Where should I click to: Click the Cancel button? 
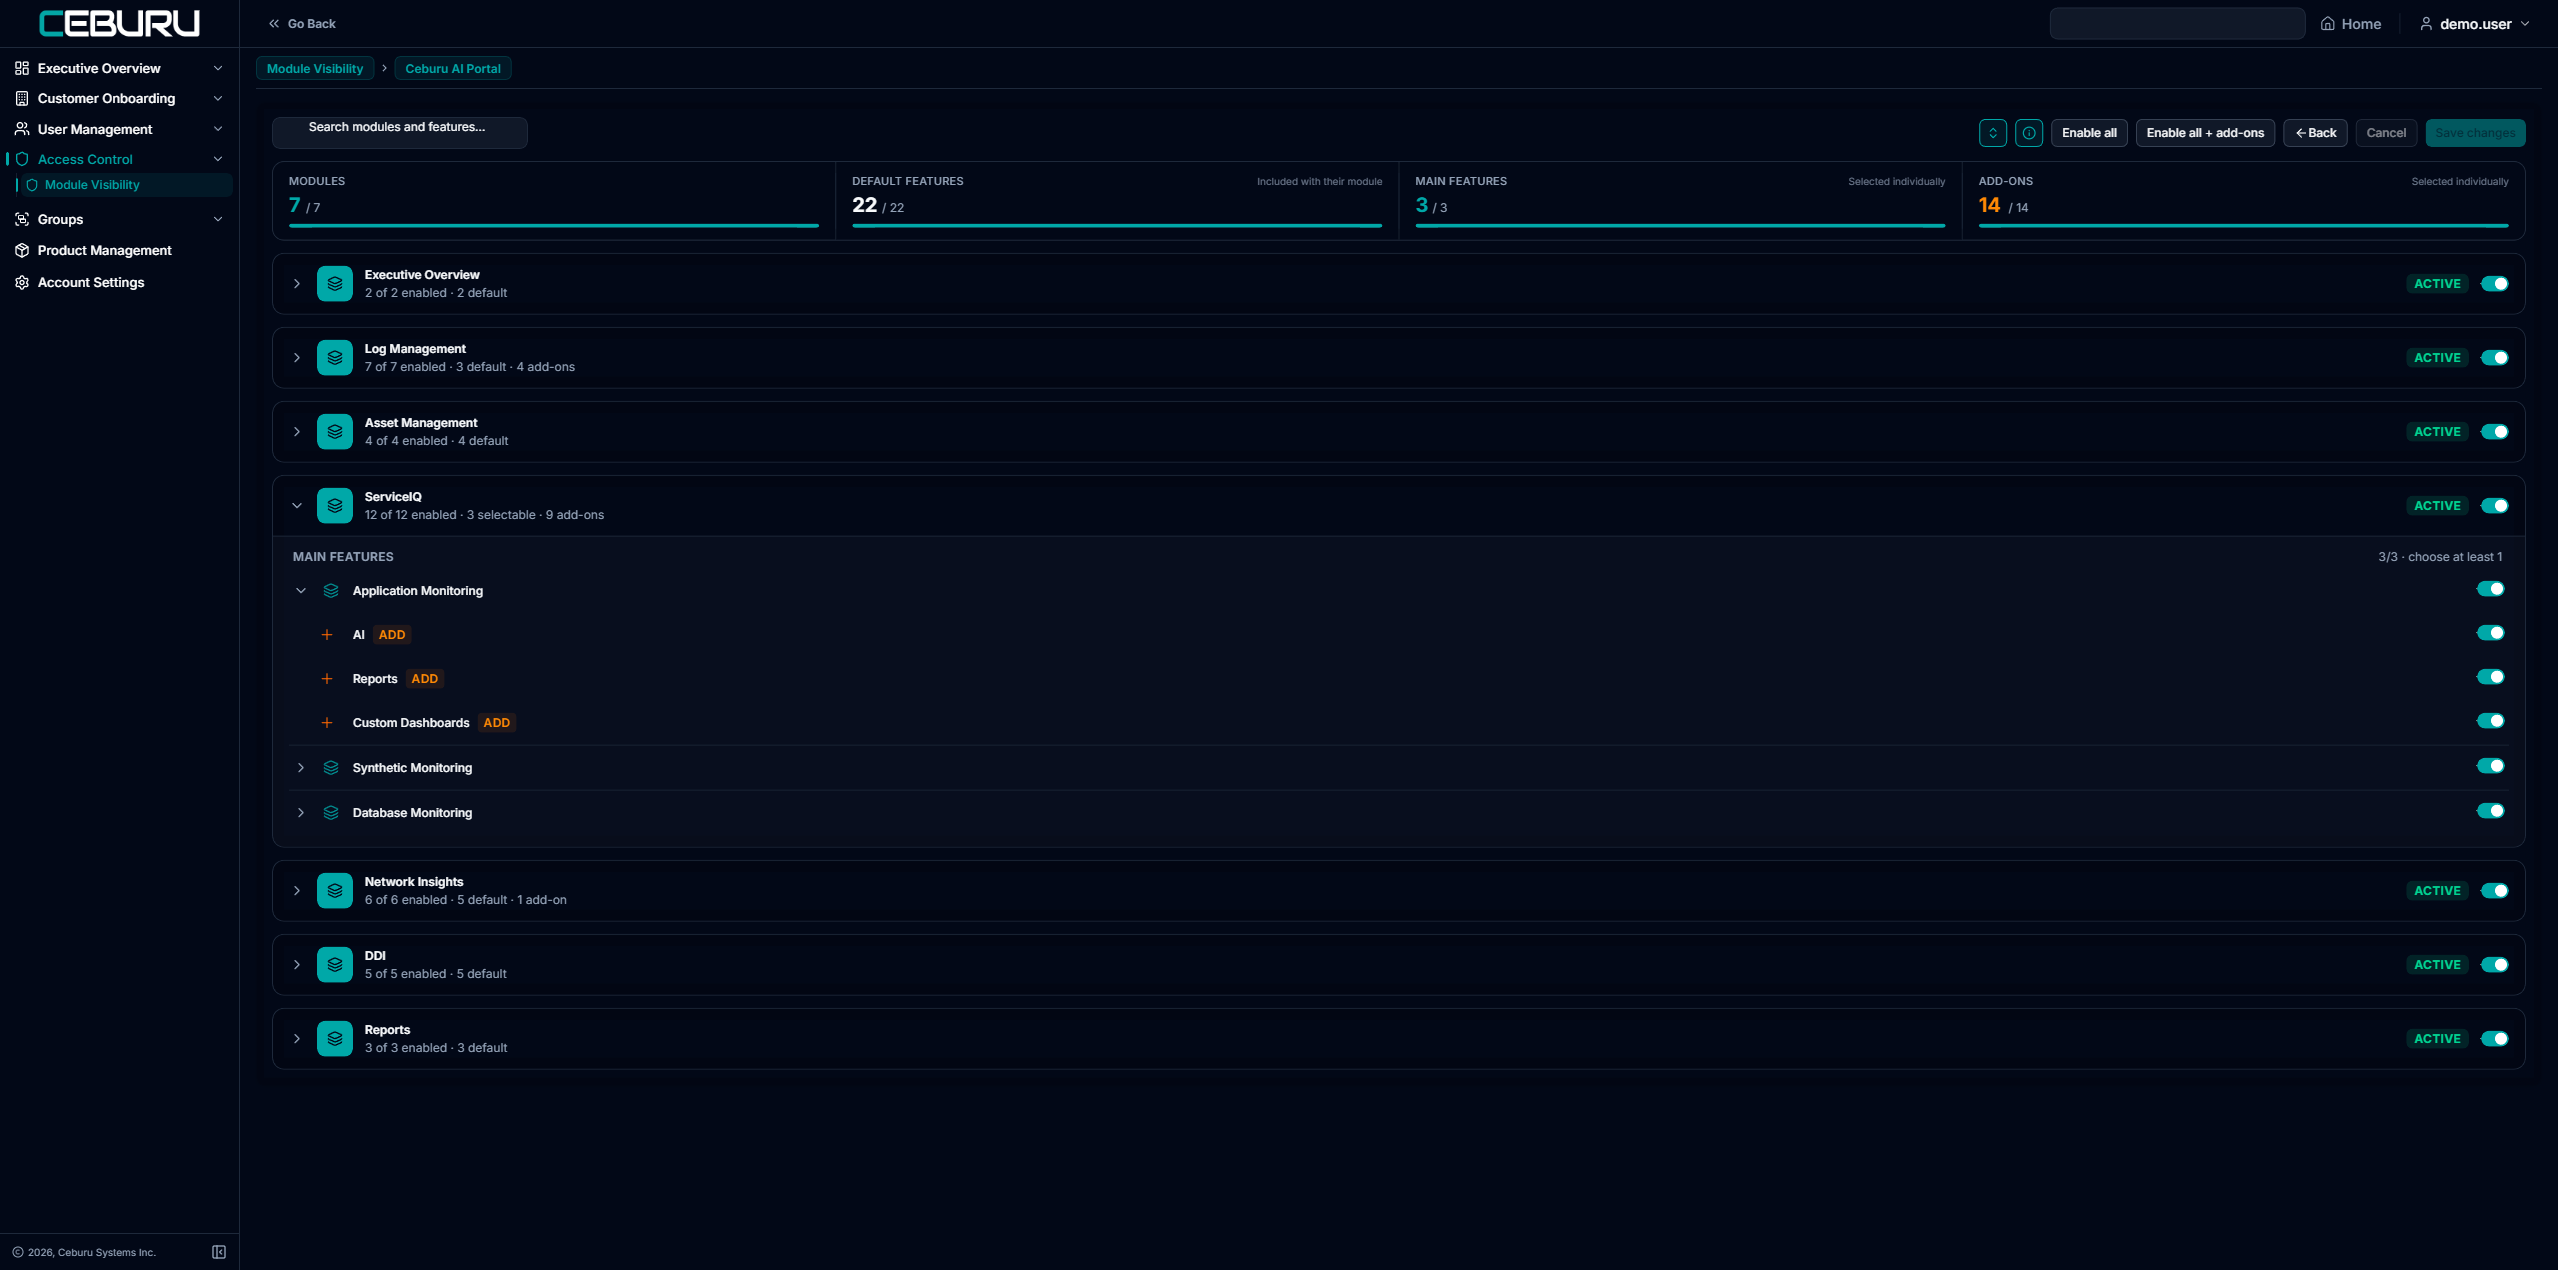[x=2386, y=133]
